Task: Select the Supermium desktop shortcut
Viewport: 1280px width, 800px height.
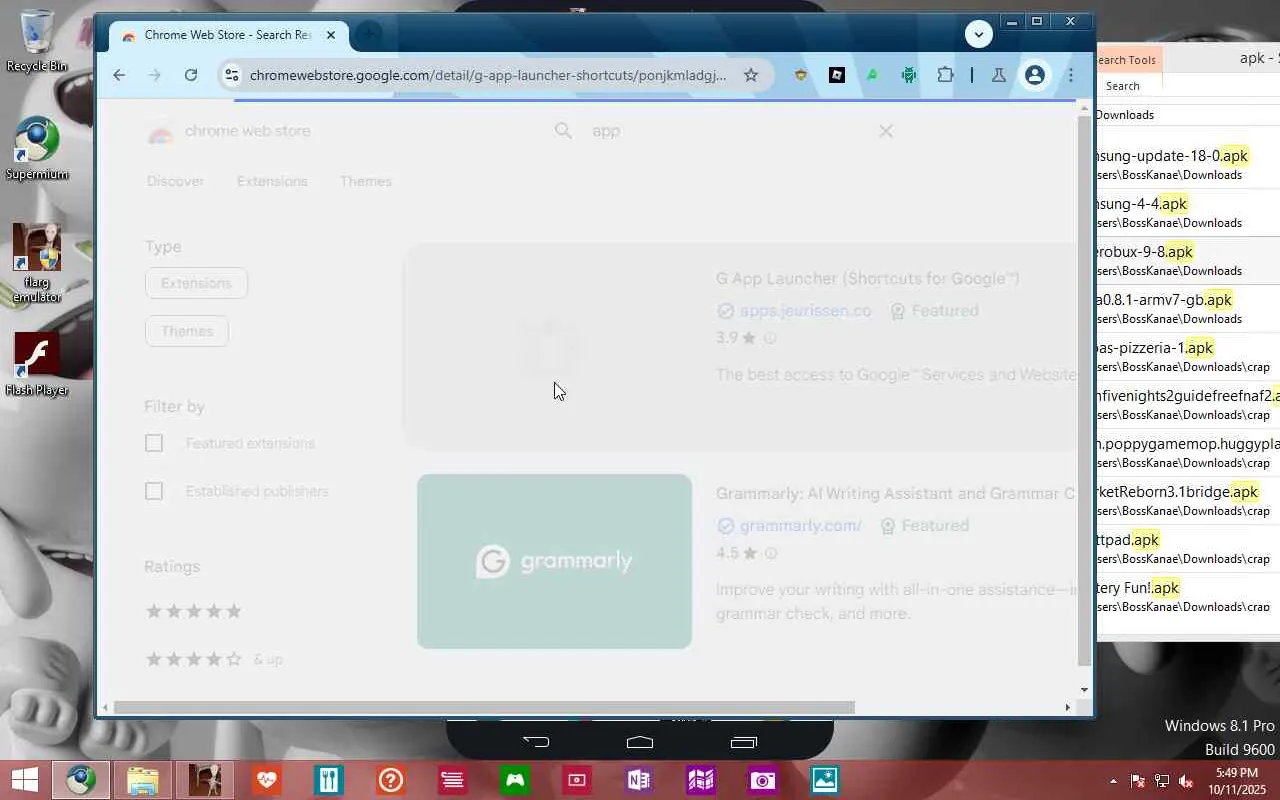Action: [37, 149]
